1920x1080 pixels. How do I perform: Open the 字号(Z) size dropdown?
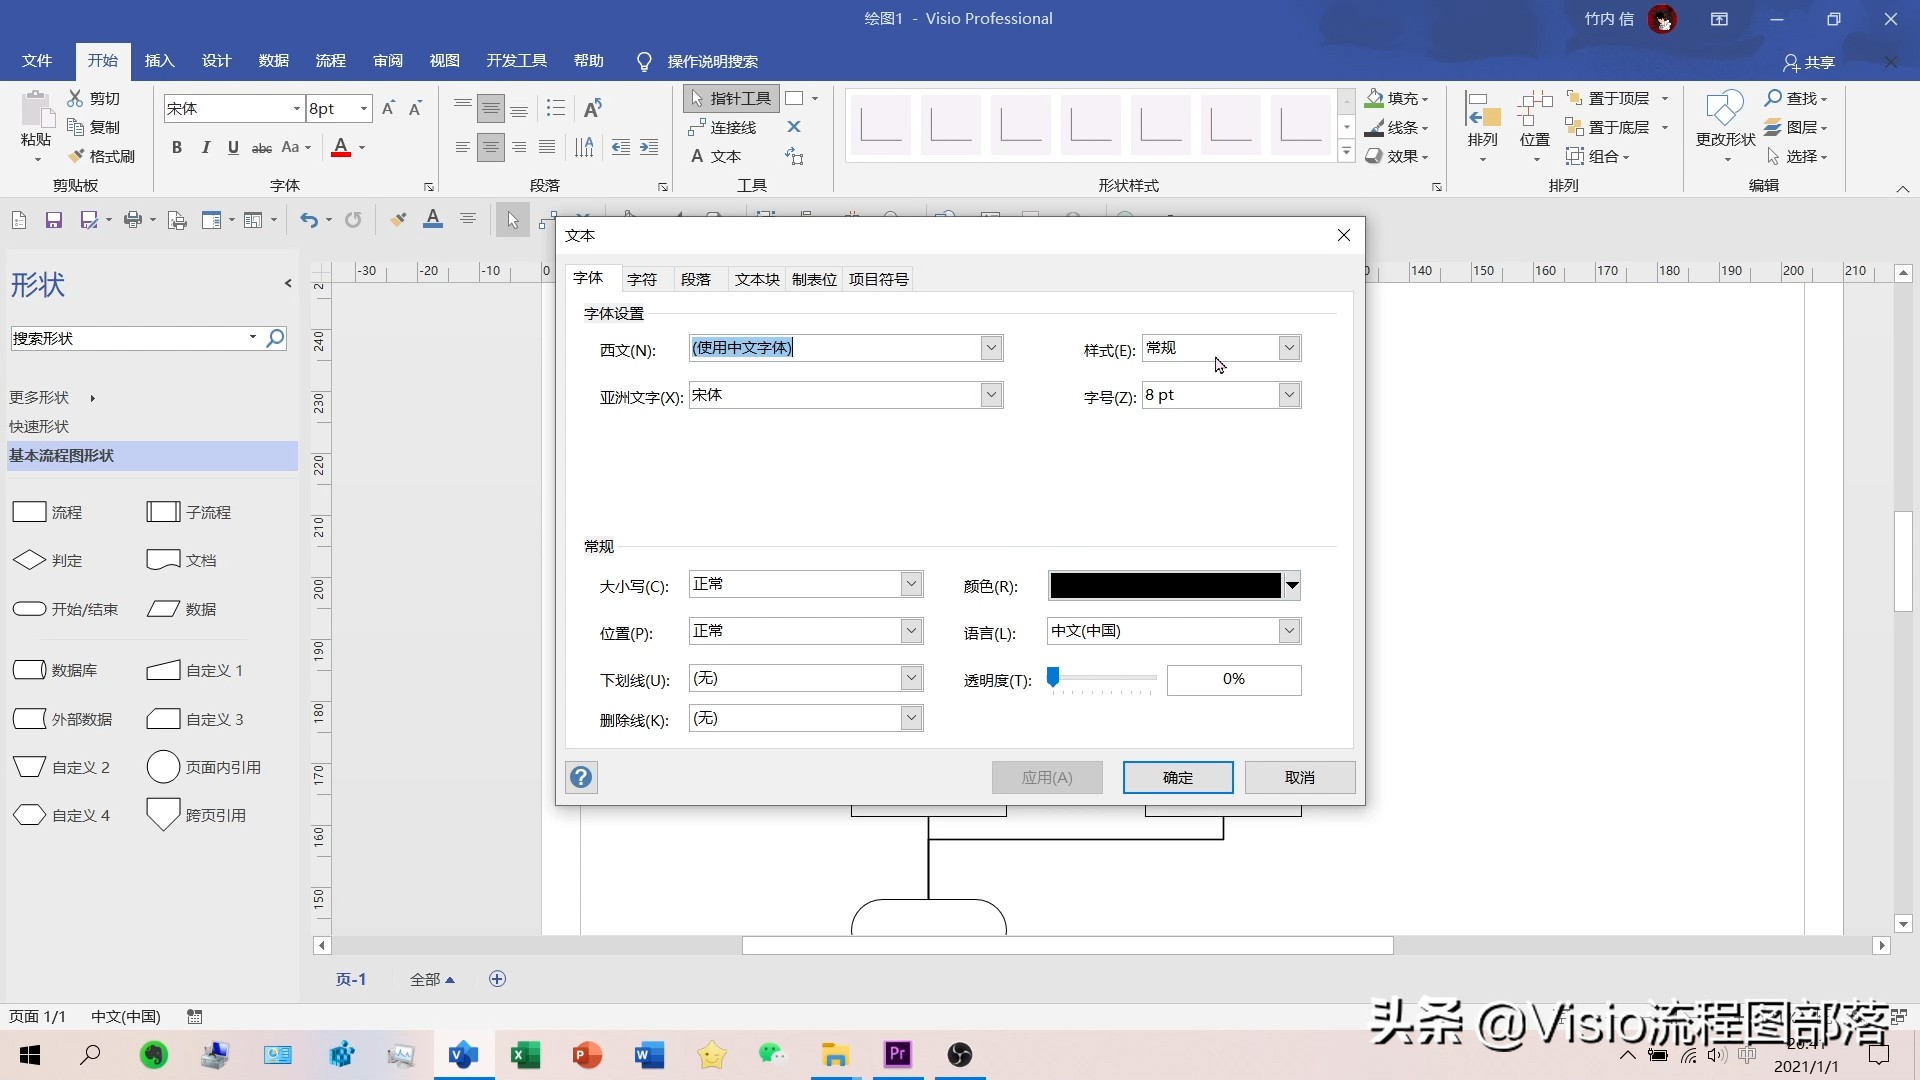pyautogui.click(x=1289, y=394)
